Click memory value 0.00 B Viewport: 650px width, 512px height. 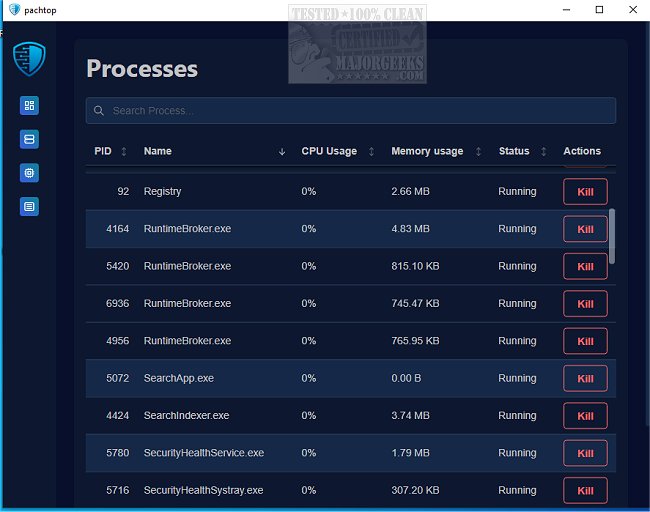point(406,378)
